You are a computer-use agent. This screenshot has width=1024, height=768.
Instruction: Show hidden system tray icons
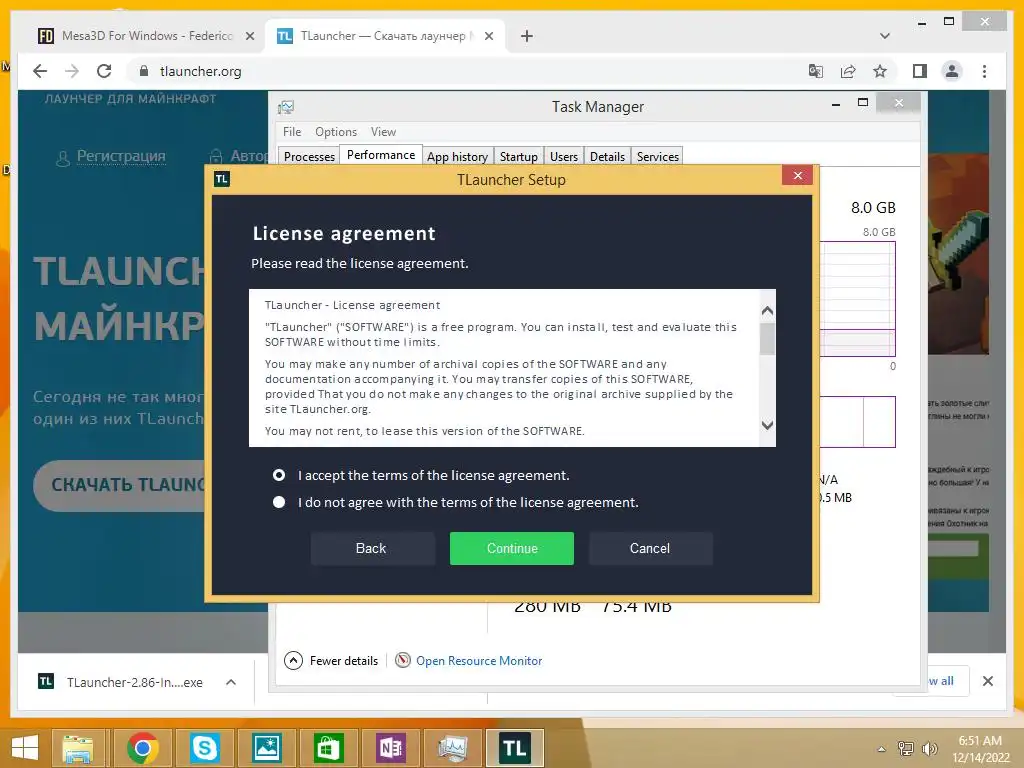coord(882,749)
